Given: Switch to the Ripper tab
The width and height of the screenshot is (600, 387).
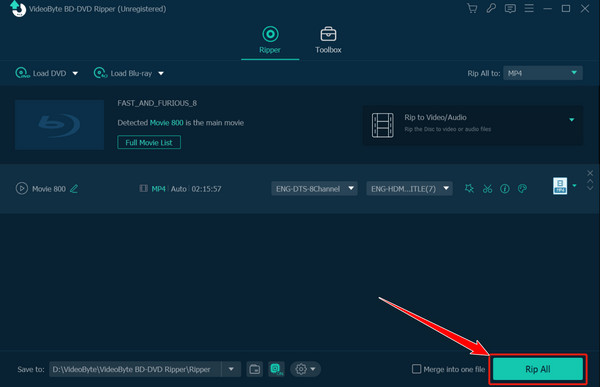Looking at the screenshot, I should [x=270, y=40].
